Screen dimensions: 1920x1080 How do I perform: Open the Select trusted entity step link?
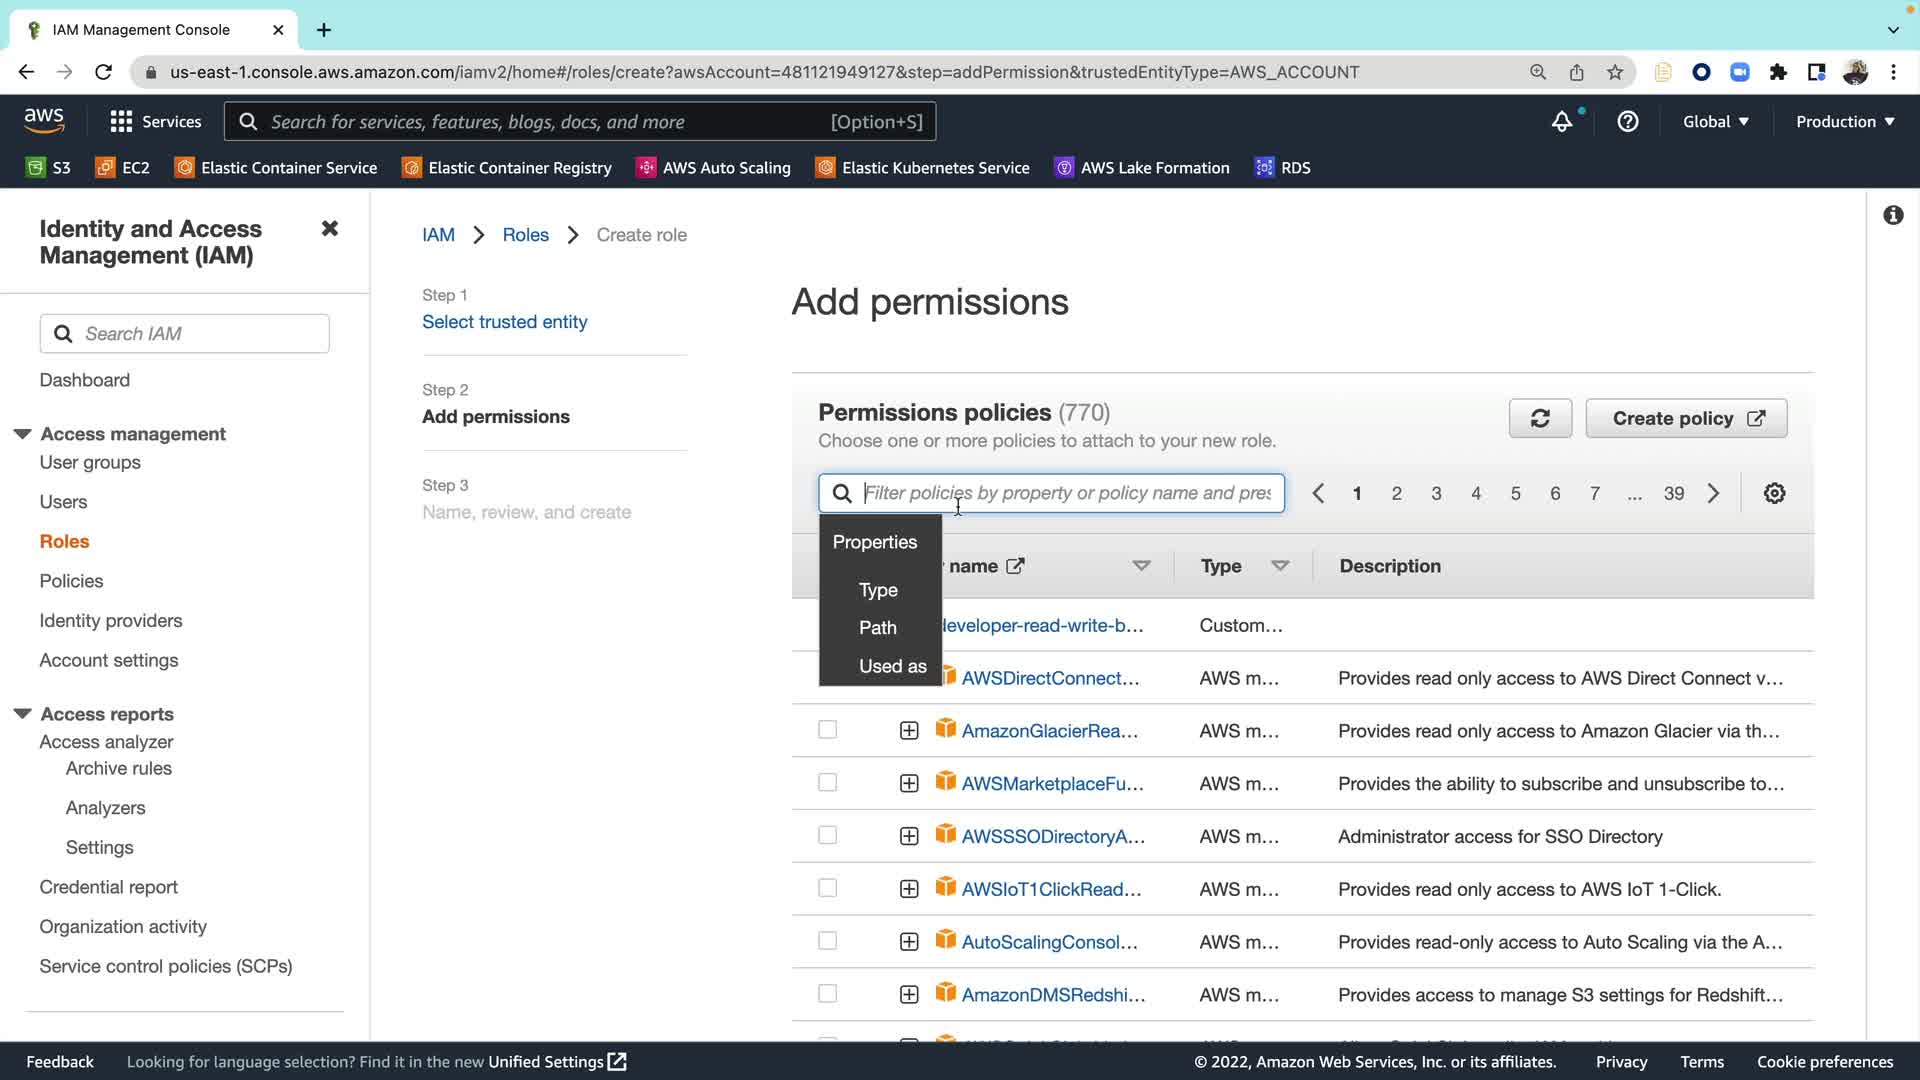tap(504, 322)
